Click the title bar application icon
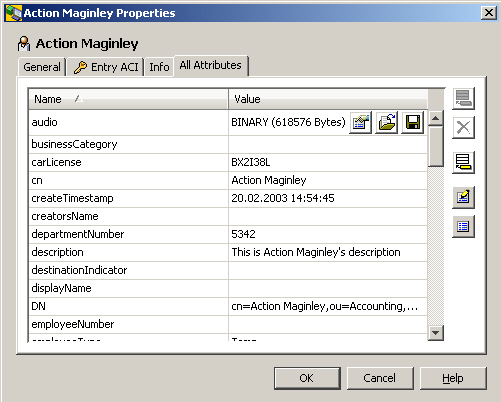Screen dimensions: 501x402 tap(14, 13)
